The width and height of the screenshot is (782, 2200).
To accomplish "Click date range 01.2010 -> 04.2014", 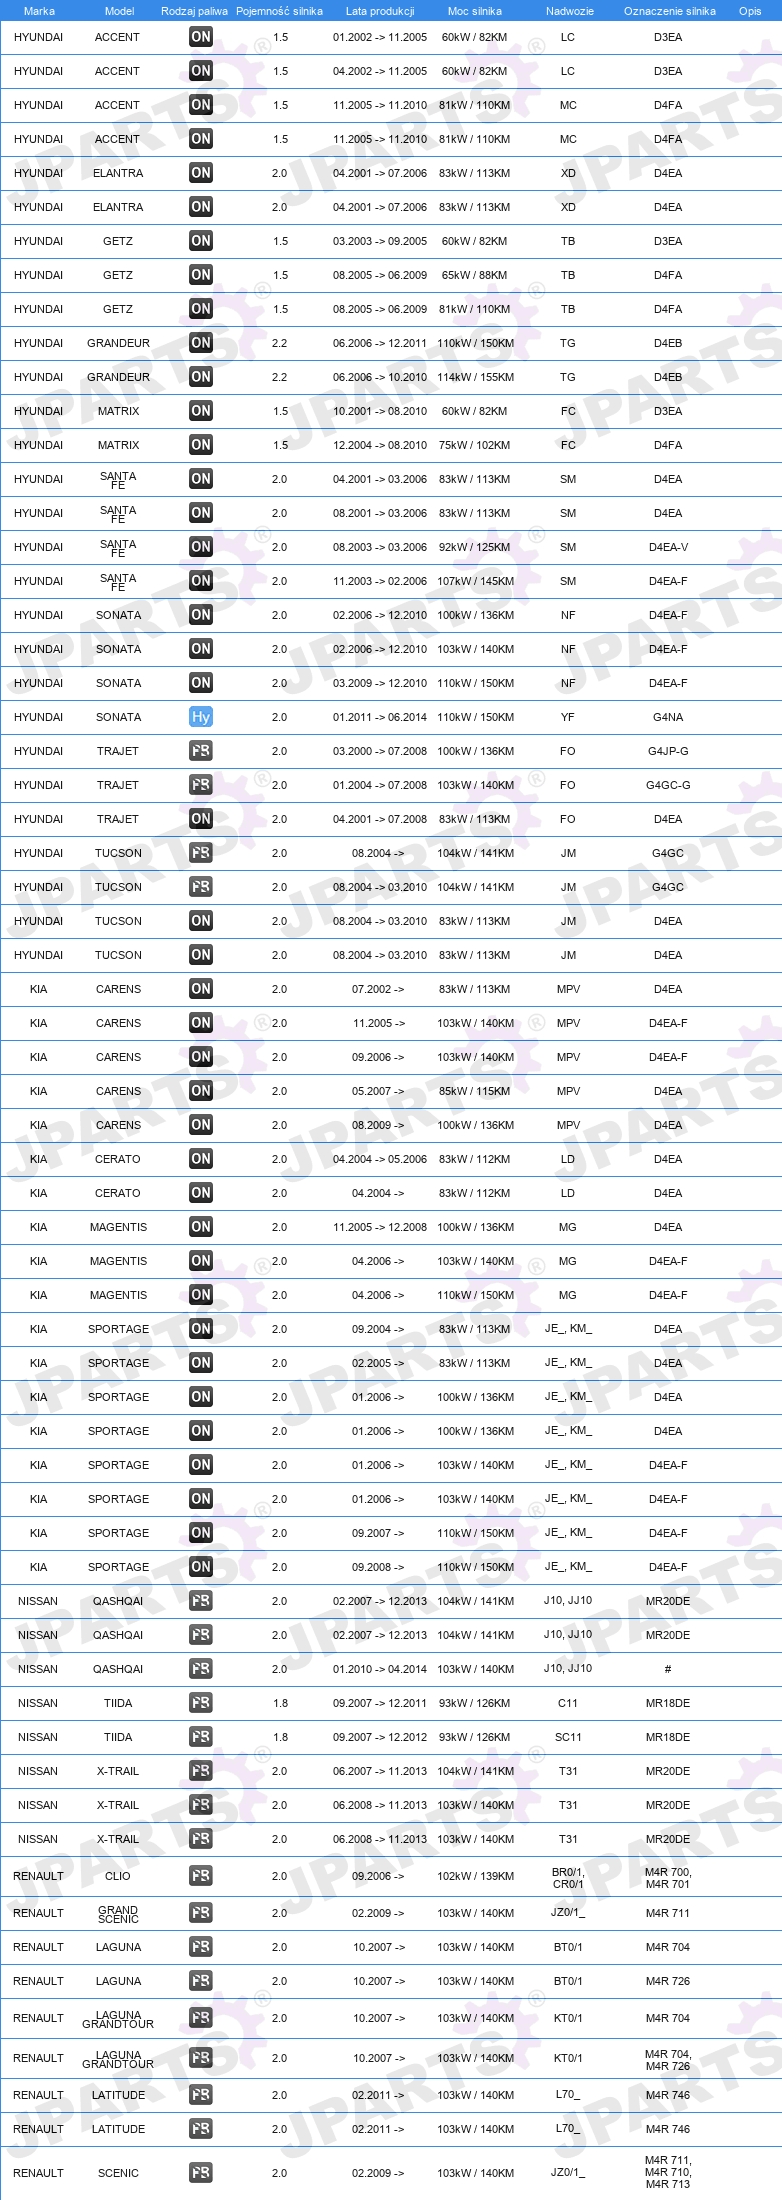I will tap(380, 1669).
